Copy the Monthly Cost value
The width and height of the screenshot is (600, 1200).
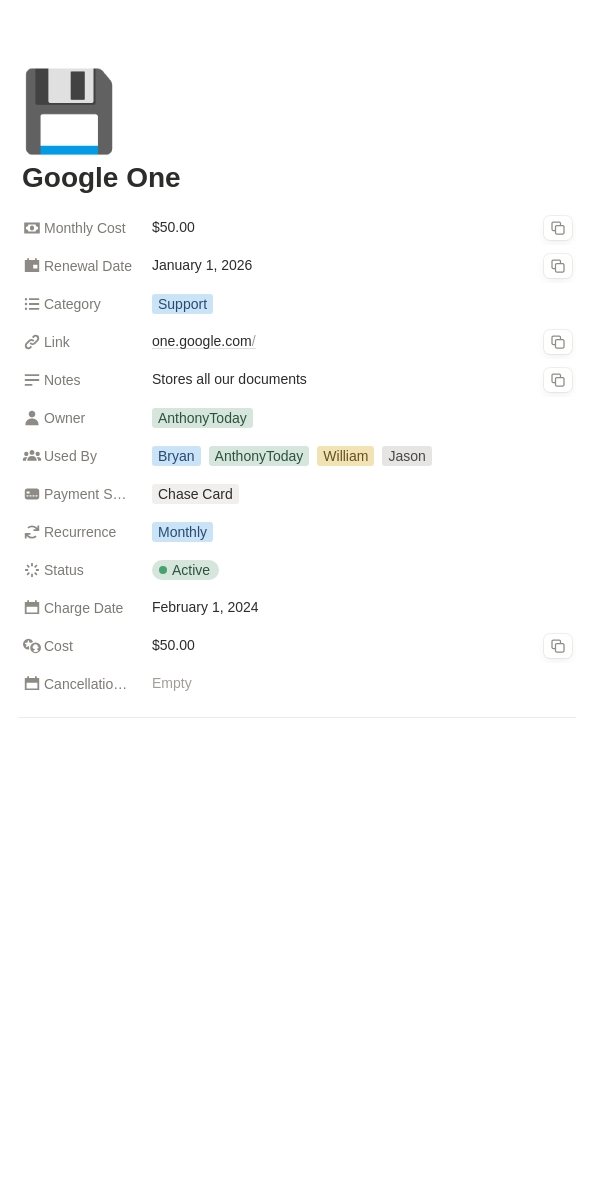[x=558, y=228]
